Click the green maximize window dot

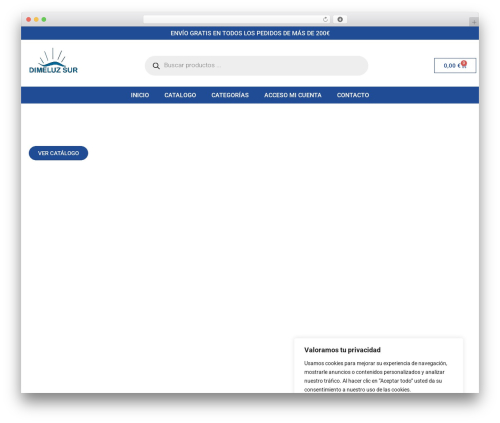[x=44, y=20]
